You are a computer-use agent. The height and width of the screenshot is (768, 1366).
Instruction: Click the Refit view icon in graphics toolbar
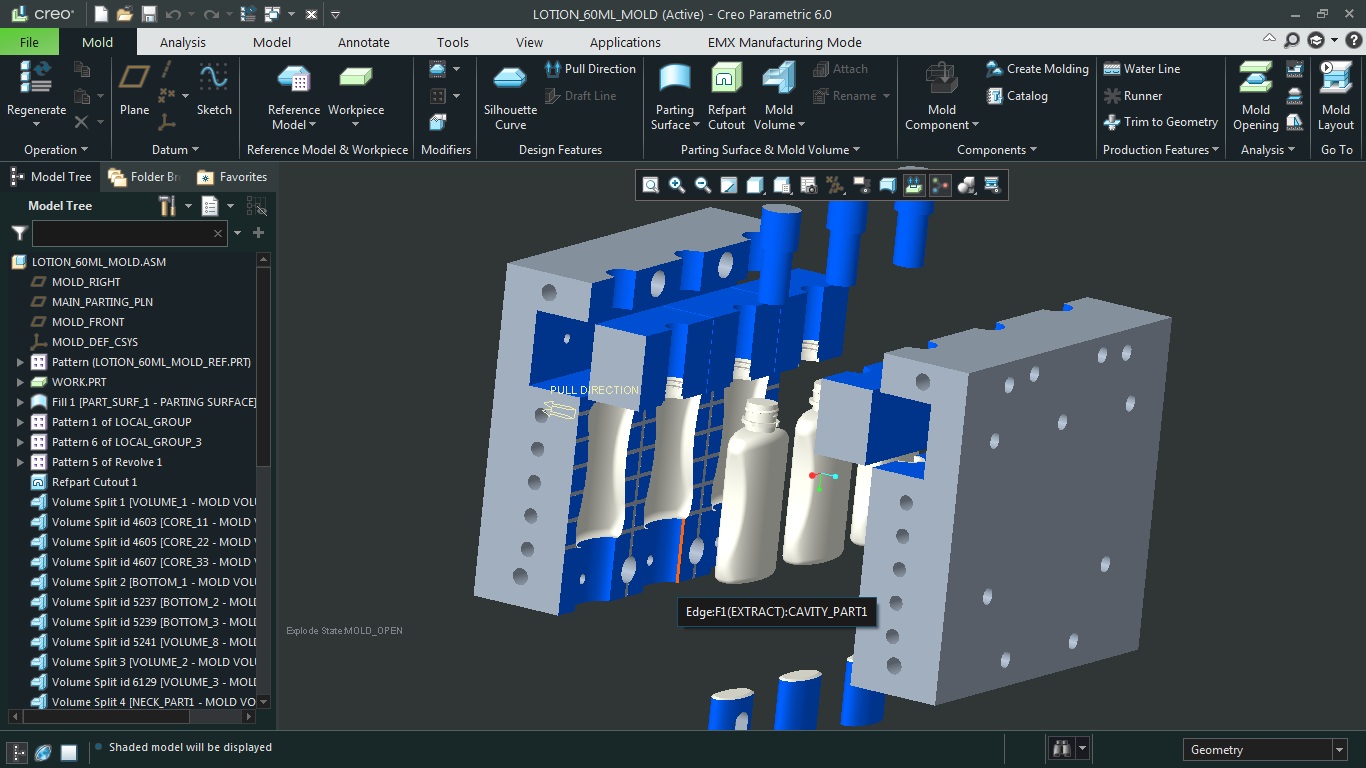click(x=651, y=185)
